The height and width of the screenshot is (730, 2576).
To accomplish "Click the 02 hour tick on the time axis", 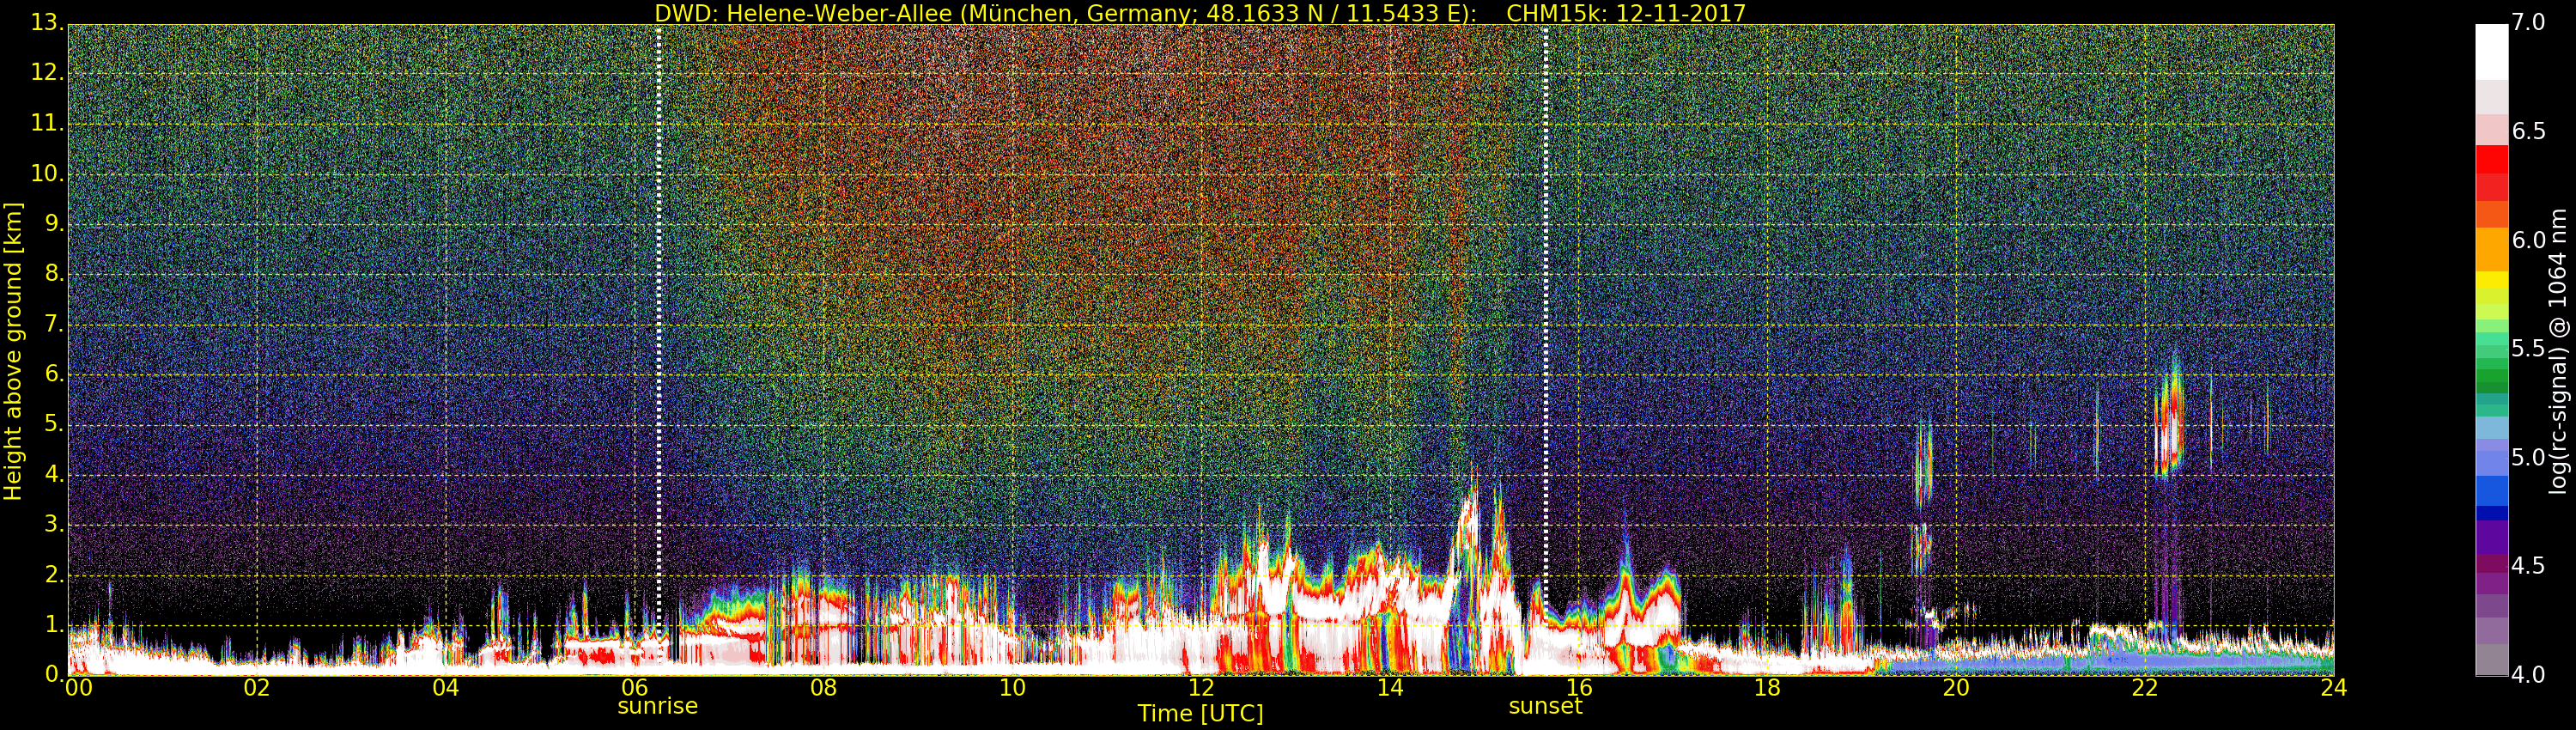I will click(x=257, y=687).
